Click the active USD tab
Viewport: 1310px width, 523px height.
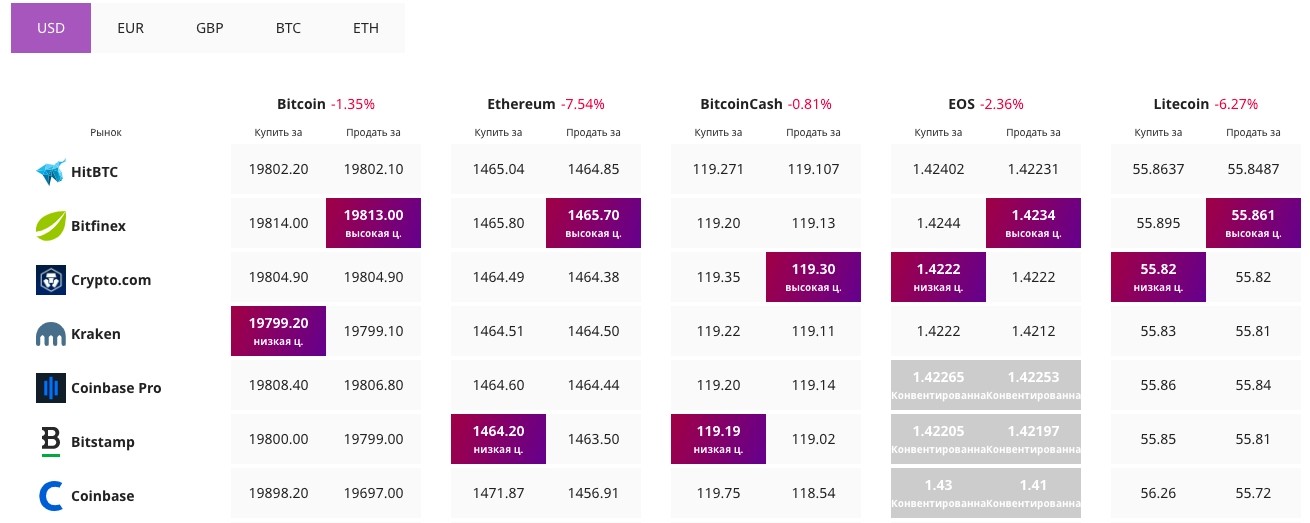click(x=51, y=28)
